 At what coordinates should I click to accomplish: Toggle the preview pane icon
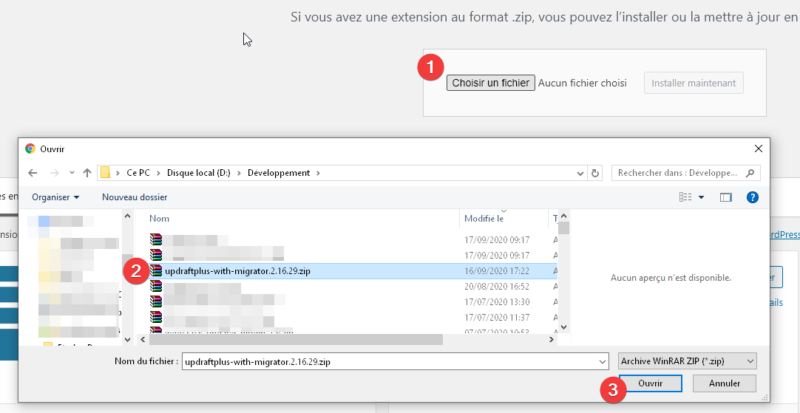[x=726, y=197]
